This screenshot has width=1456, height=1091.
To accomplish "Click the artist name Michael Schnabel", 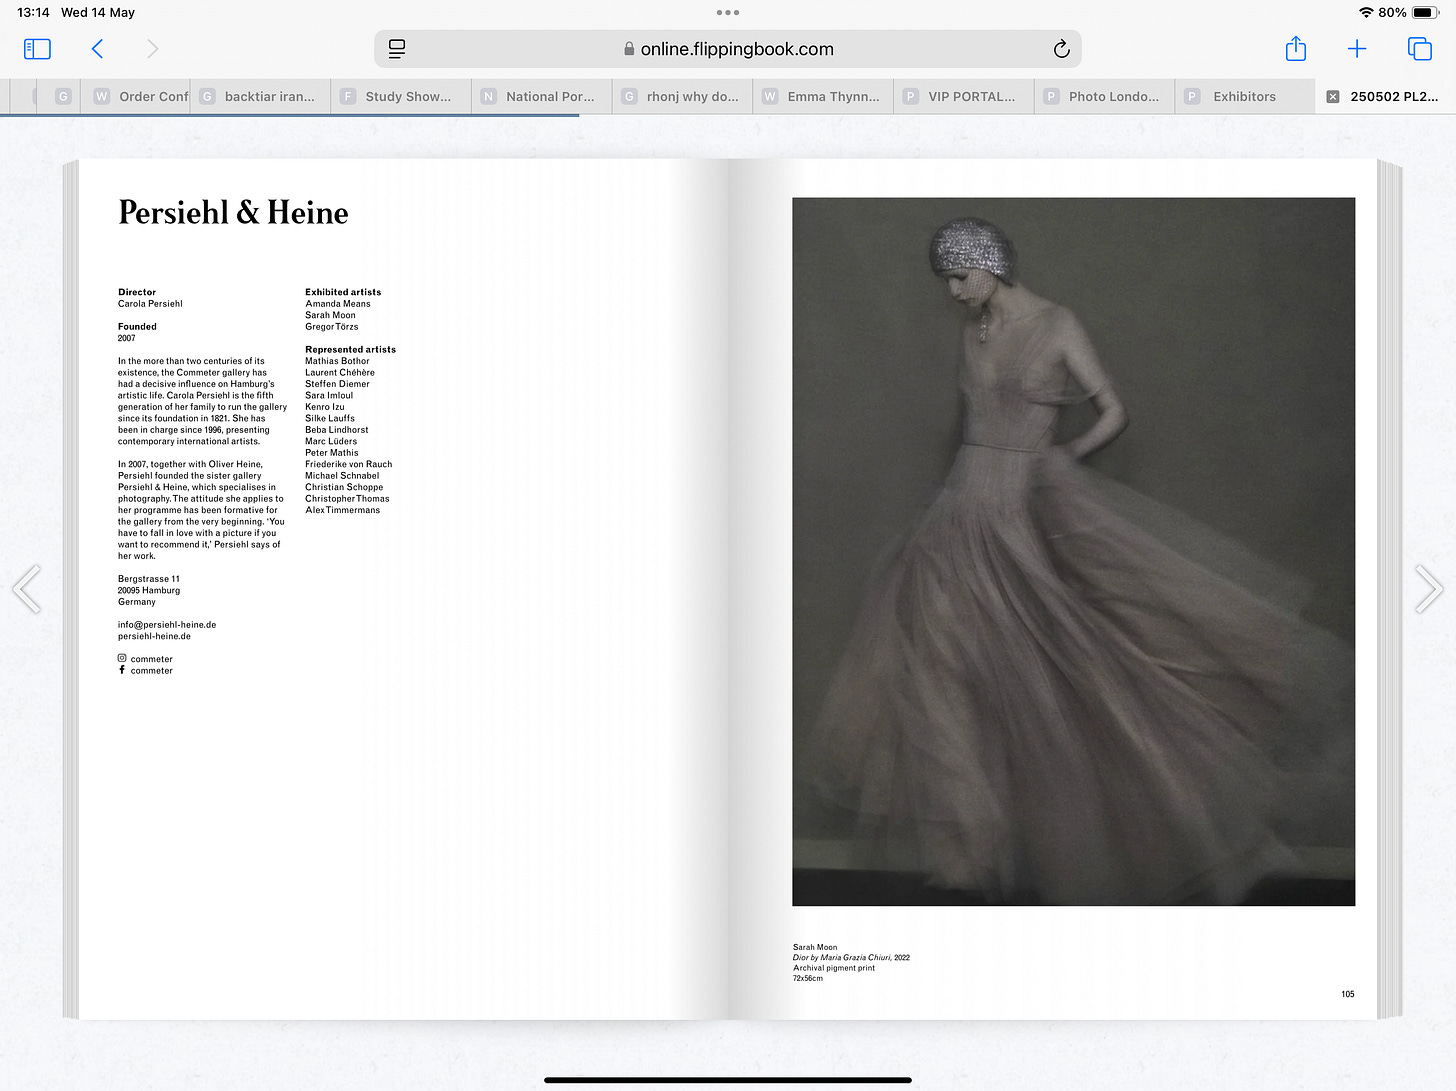I will 342,476.
